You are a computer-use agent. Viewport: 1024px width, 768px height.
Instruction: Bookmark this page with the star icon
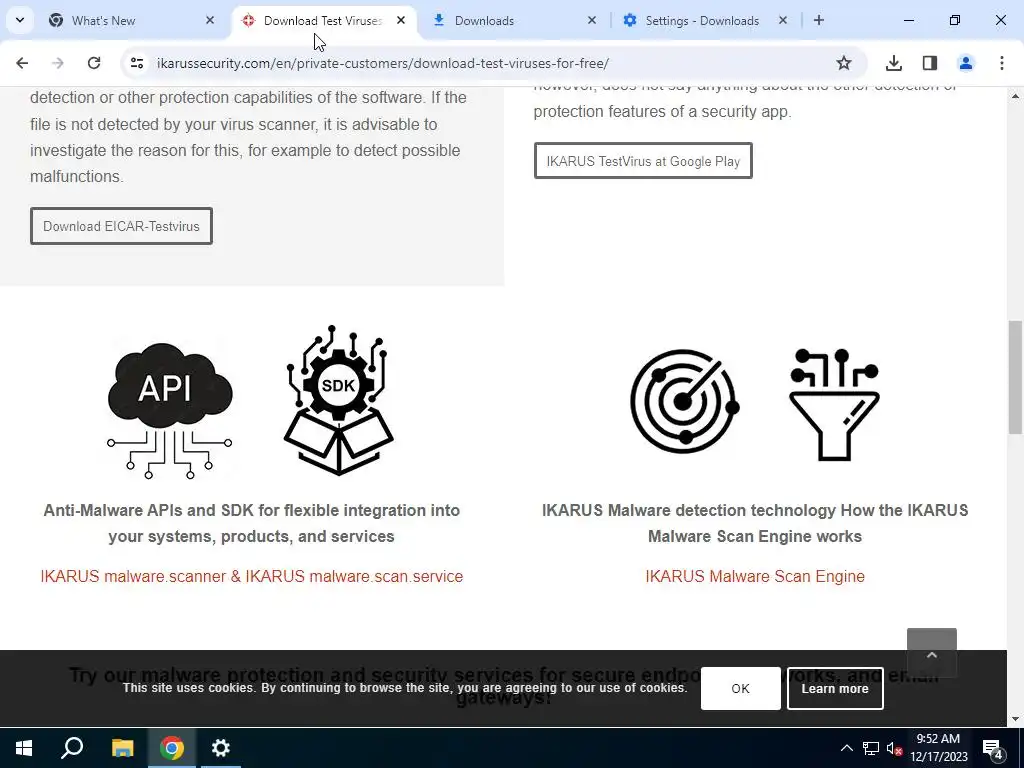pos(844,63)
